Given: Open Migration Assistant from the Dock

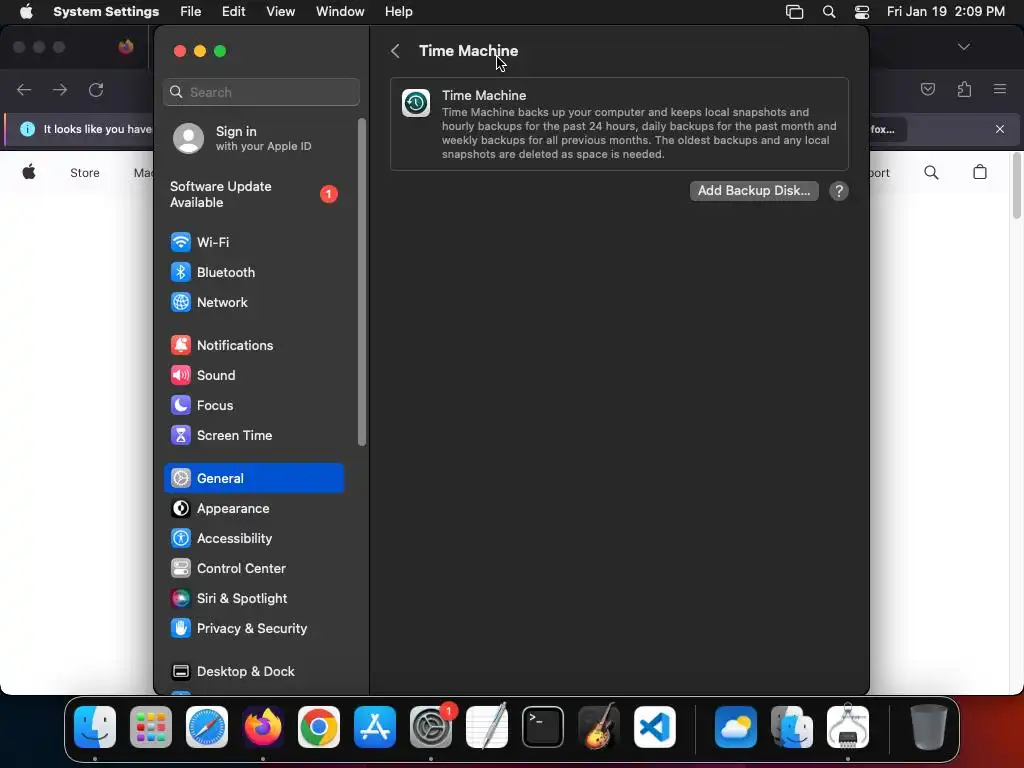Looking at the screenshot, I should click(x=792, y=727).
